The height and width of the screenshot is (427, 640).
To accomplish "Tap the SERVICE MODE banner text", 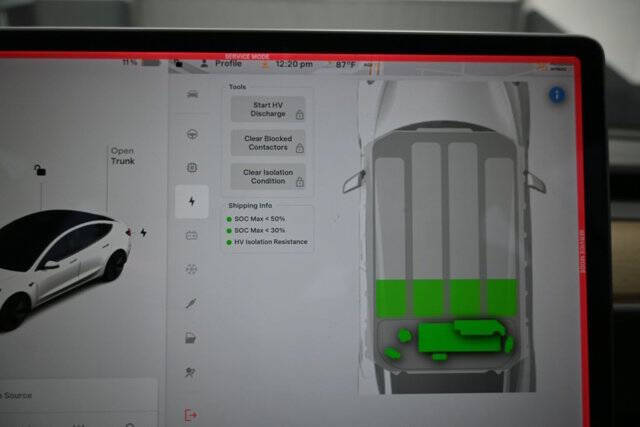I will click(247, 56).
